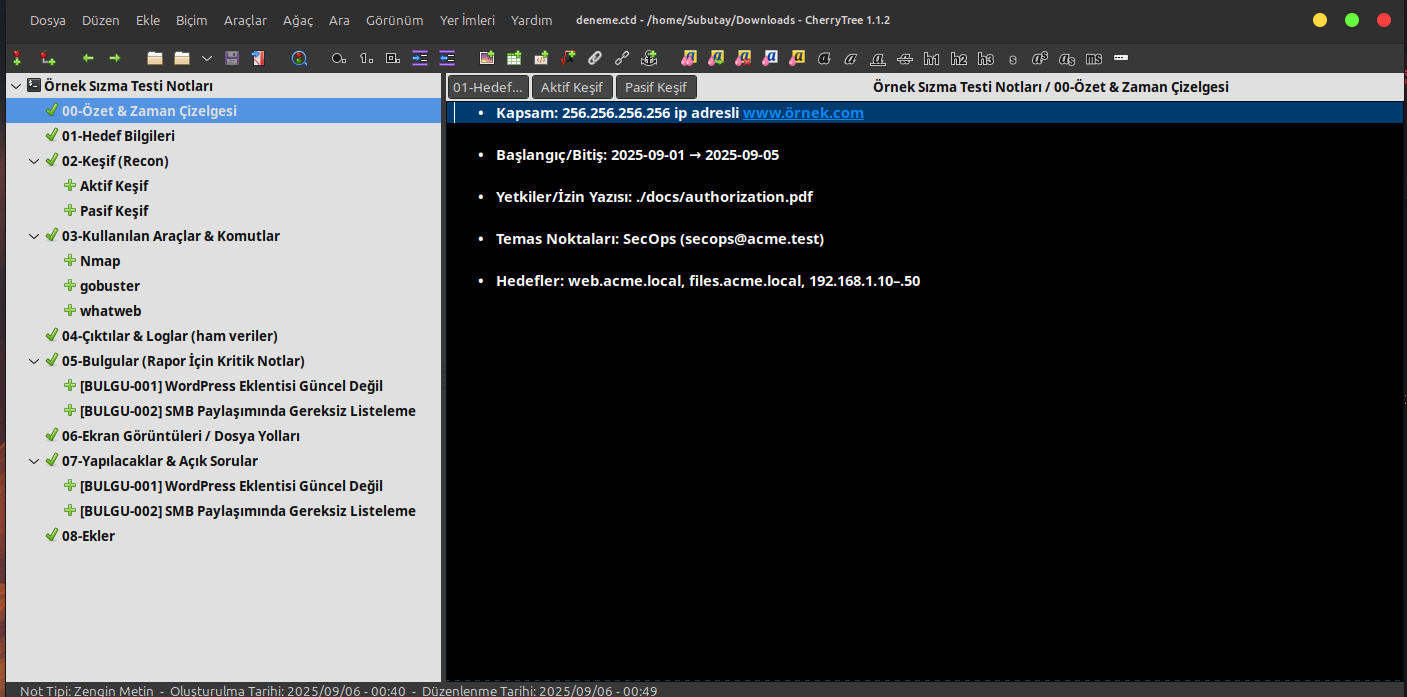
Task: Insert an anchor via toolbar icon
Action: point(649,58)
